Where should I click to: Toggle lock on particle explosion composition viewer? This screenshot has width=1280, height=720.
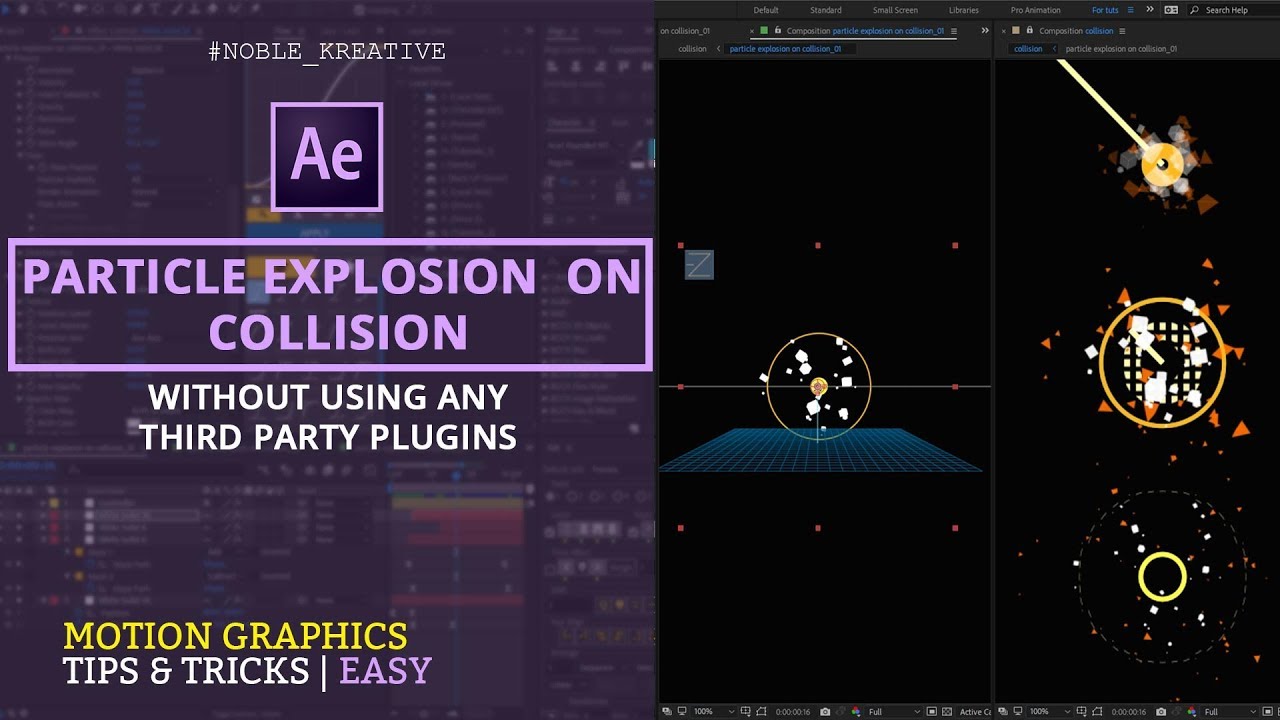click(777, 31)
